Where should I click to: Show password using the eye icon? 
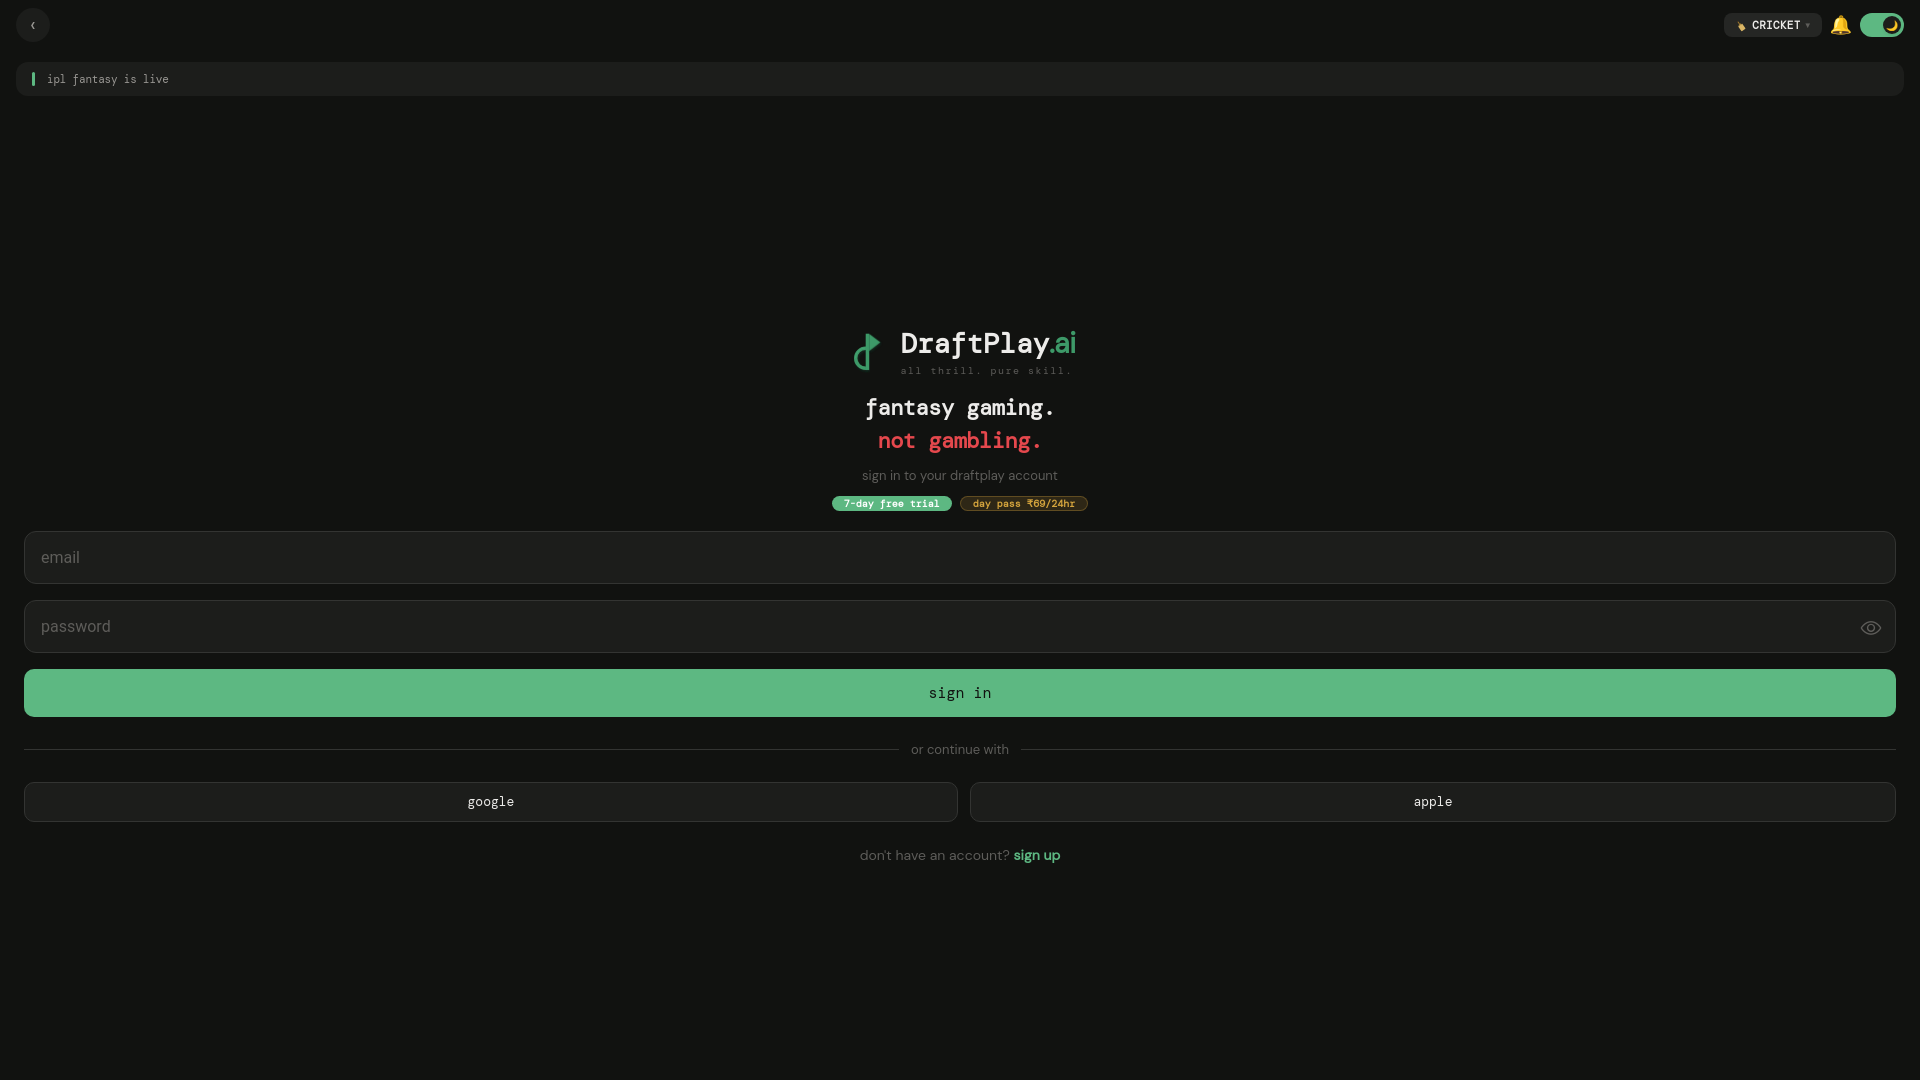coord(1871,628)
